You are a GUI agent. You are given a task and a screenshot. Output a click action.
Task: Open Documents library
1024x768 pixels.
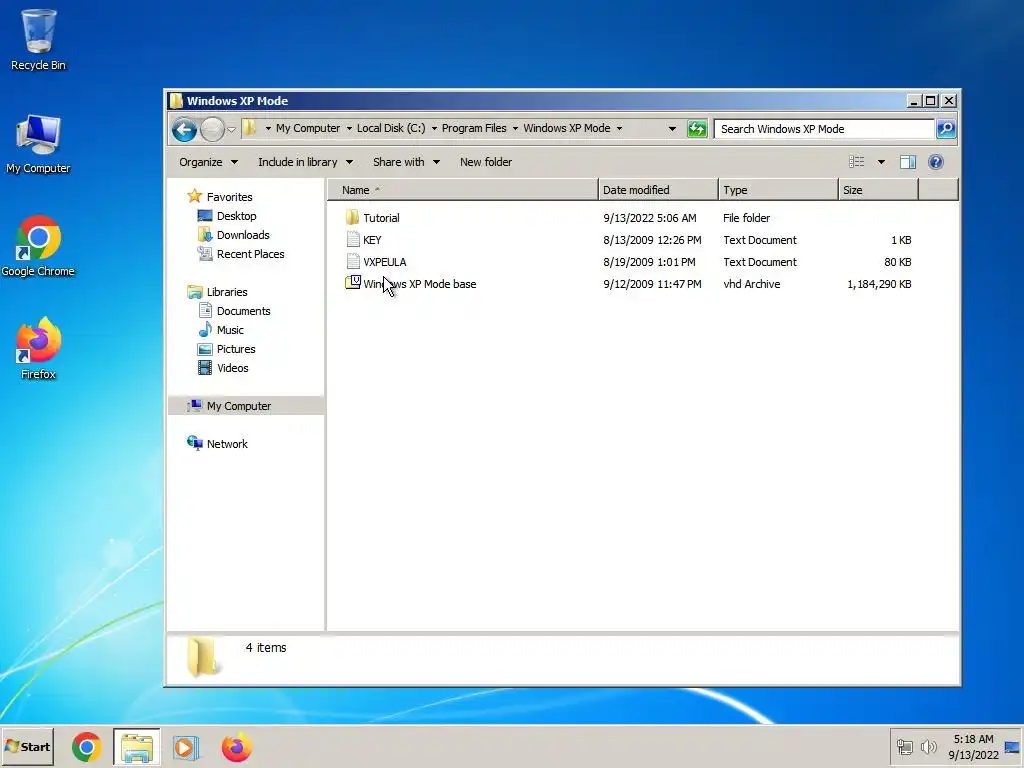click(243, 311)
